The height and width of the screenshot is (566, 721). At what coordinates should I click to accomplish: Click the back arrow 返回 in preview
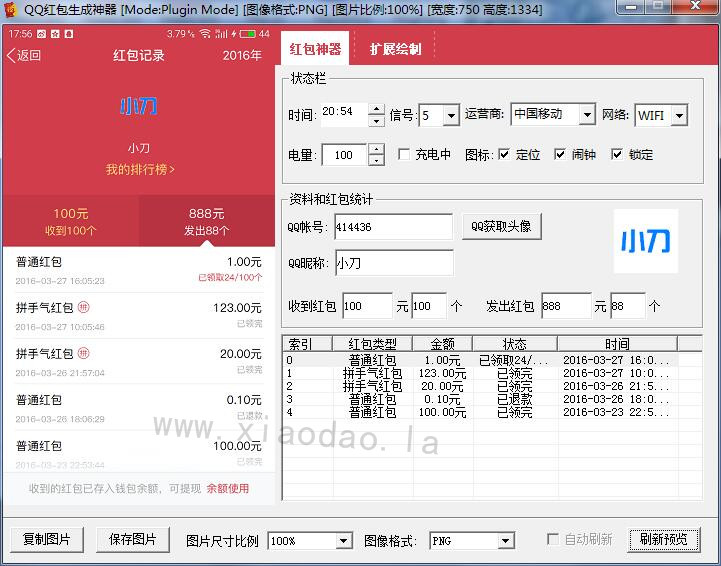click(24, 55)
